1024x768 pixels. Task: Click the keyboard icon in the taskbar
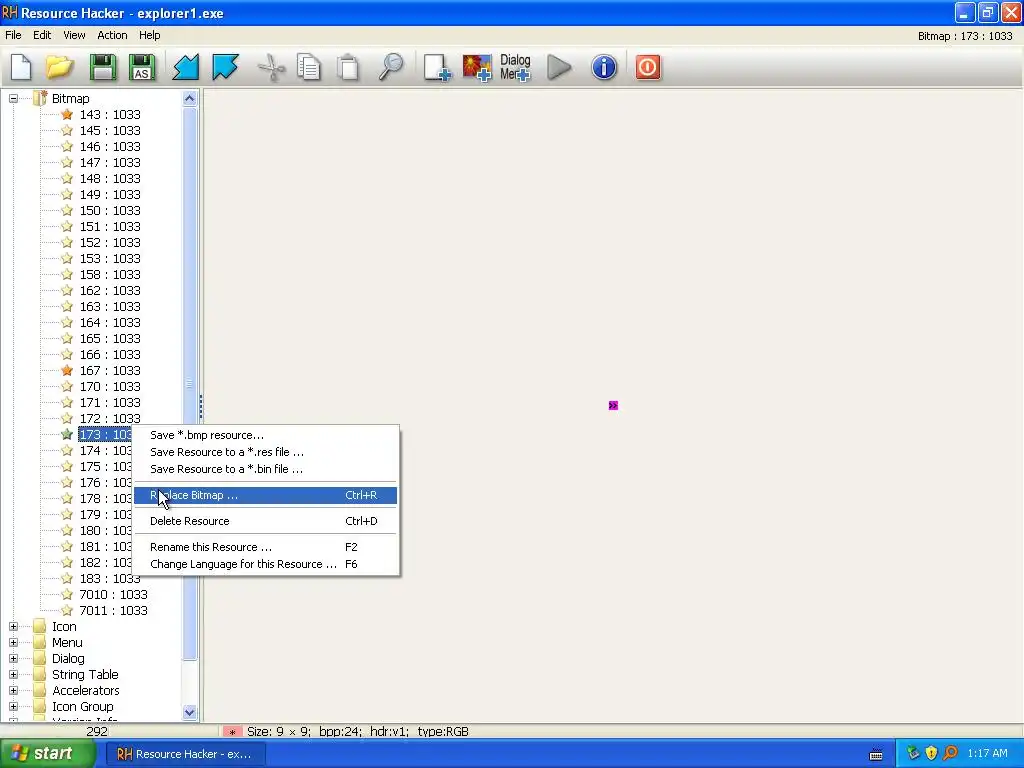876,755
